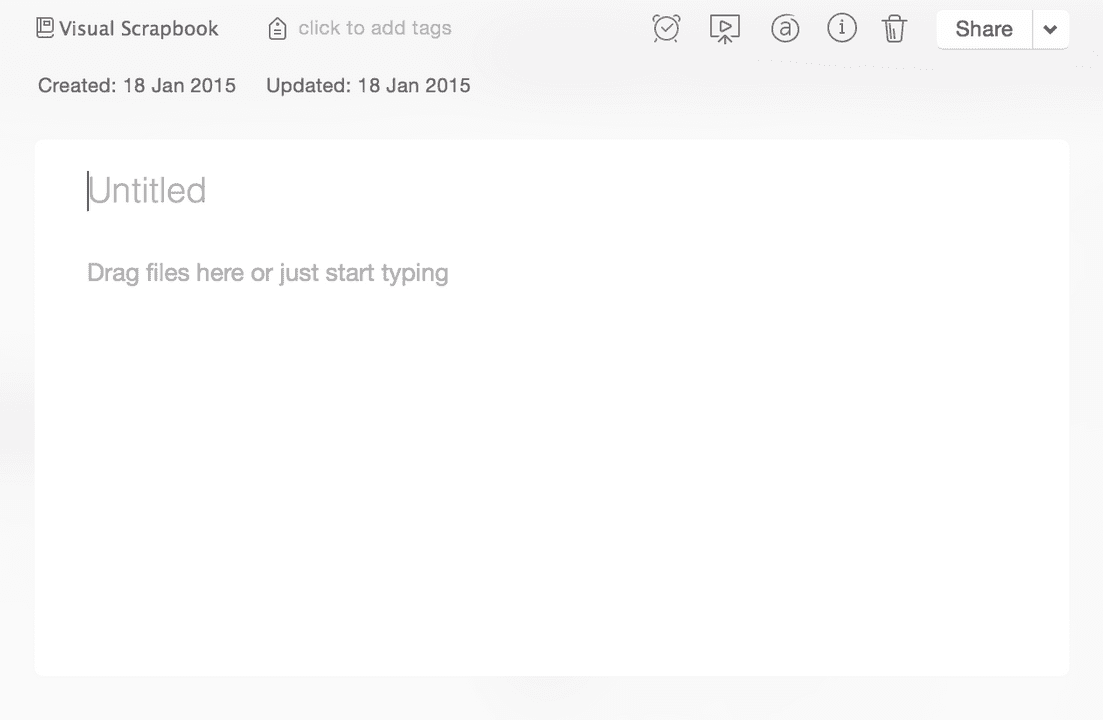
Task: Start presentation mode for this note
Action: click(724, 29)
